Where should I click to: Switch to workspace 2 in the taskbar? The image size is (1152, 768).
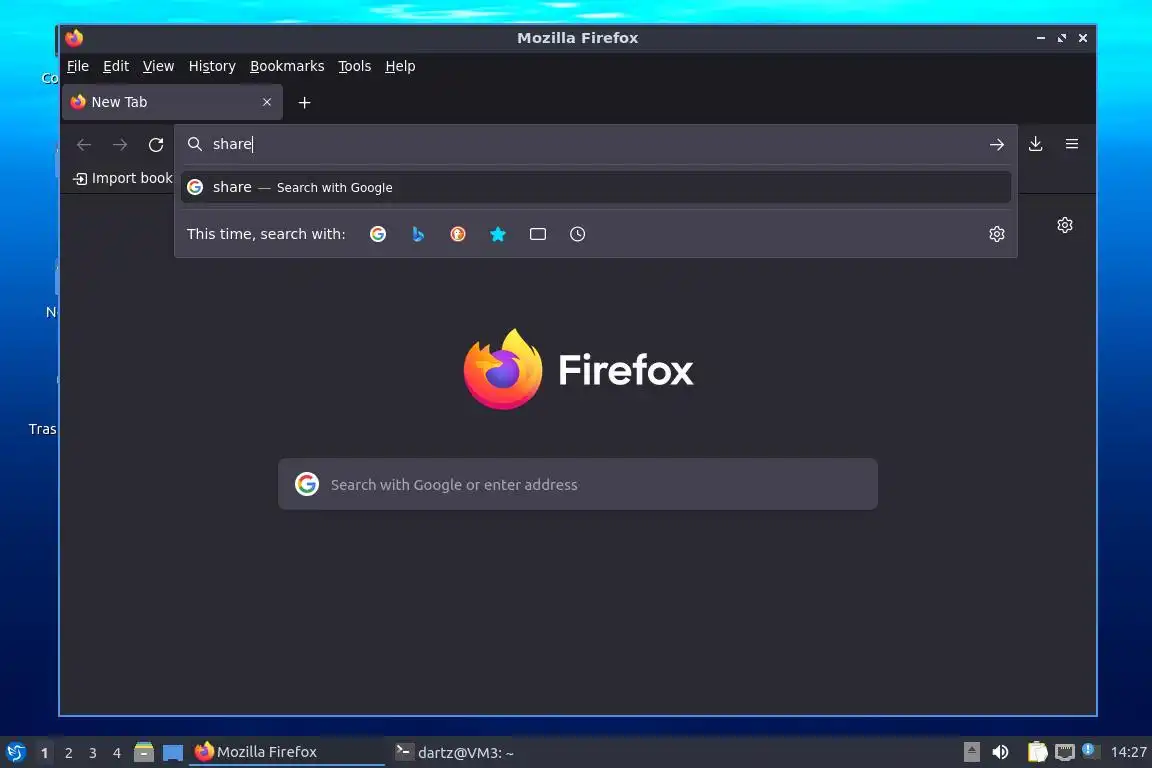tap(68, 753)
